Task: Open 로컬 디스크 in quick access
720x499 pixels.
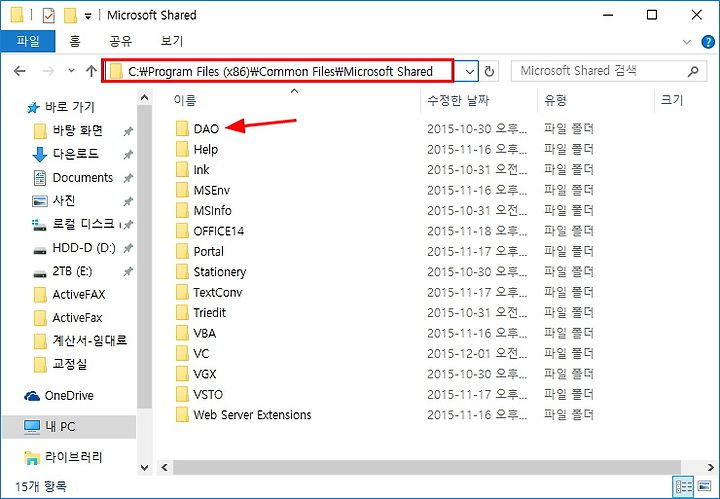Action: coord(83,224)
